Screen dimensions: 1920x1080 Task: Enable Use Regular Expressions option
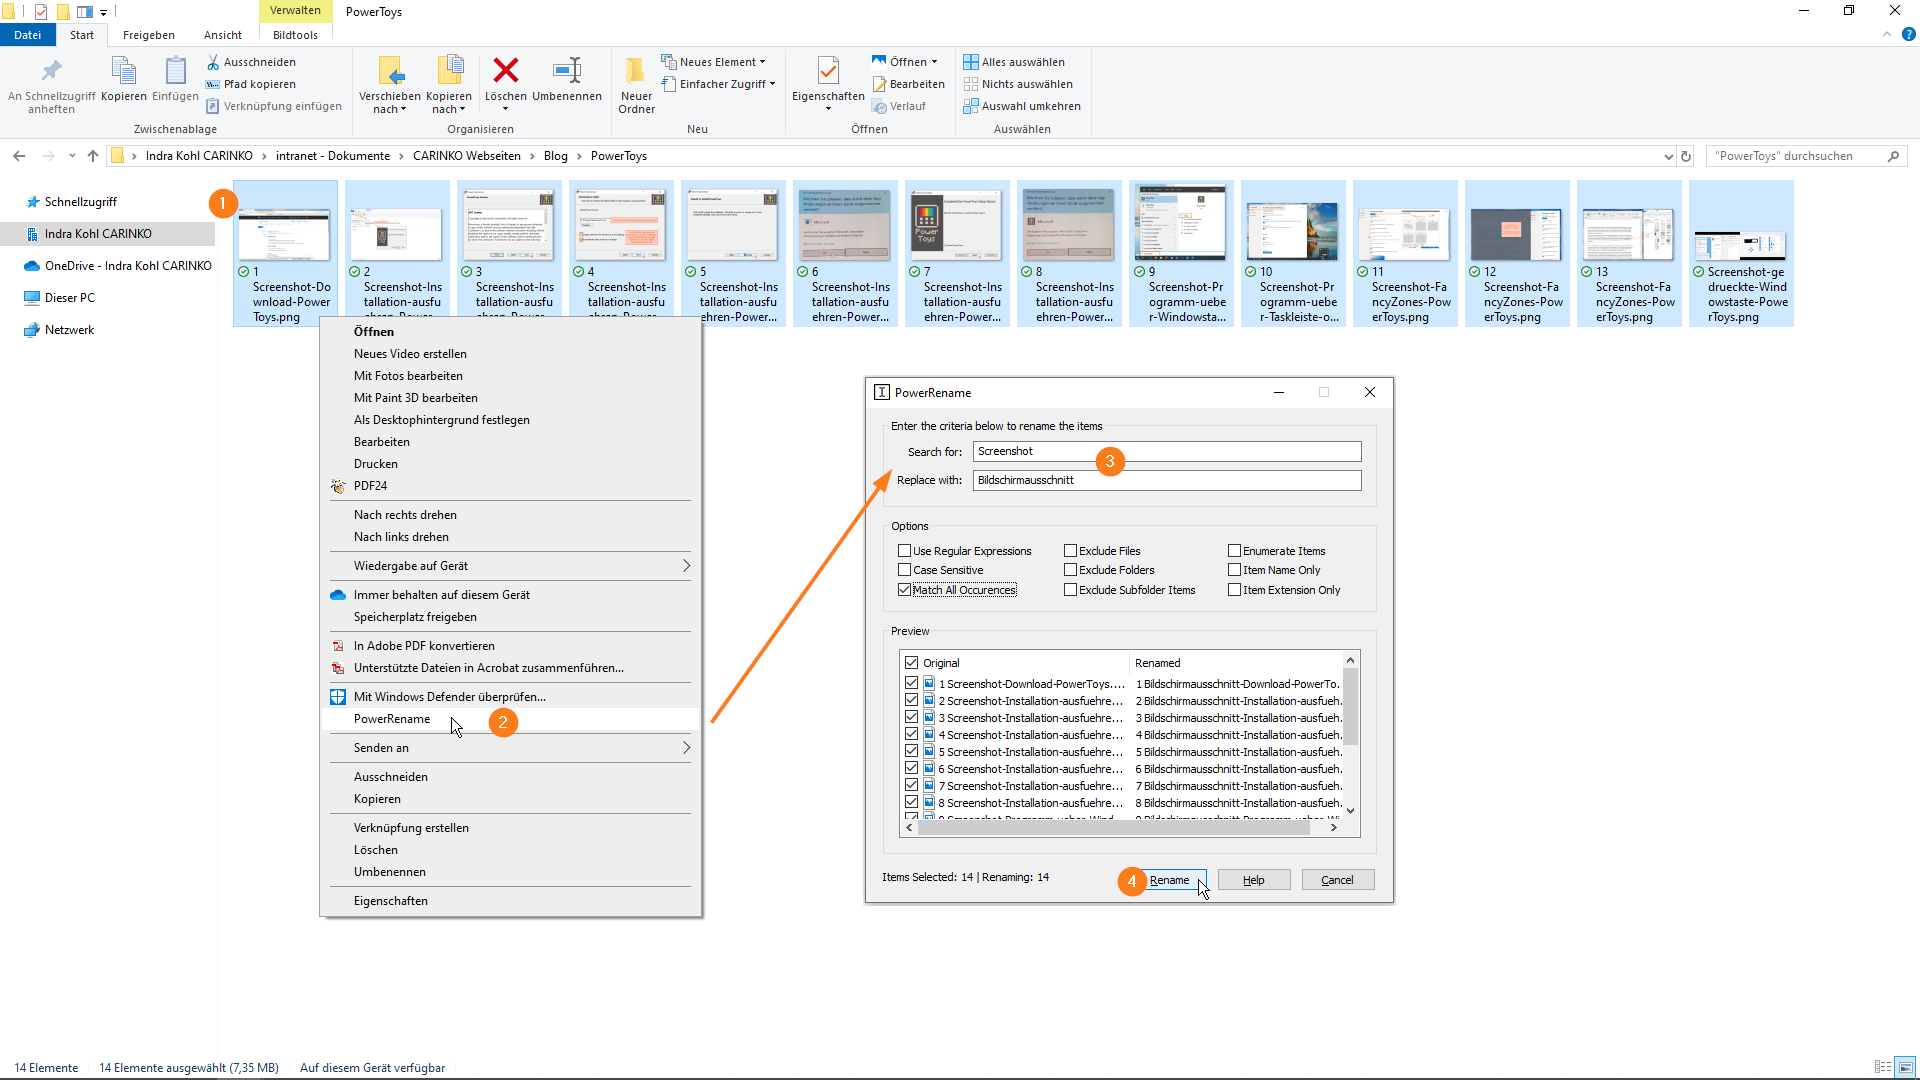point(904,551)
